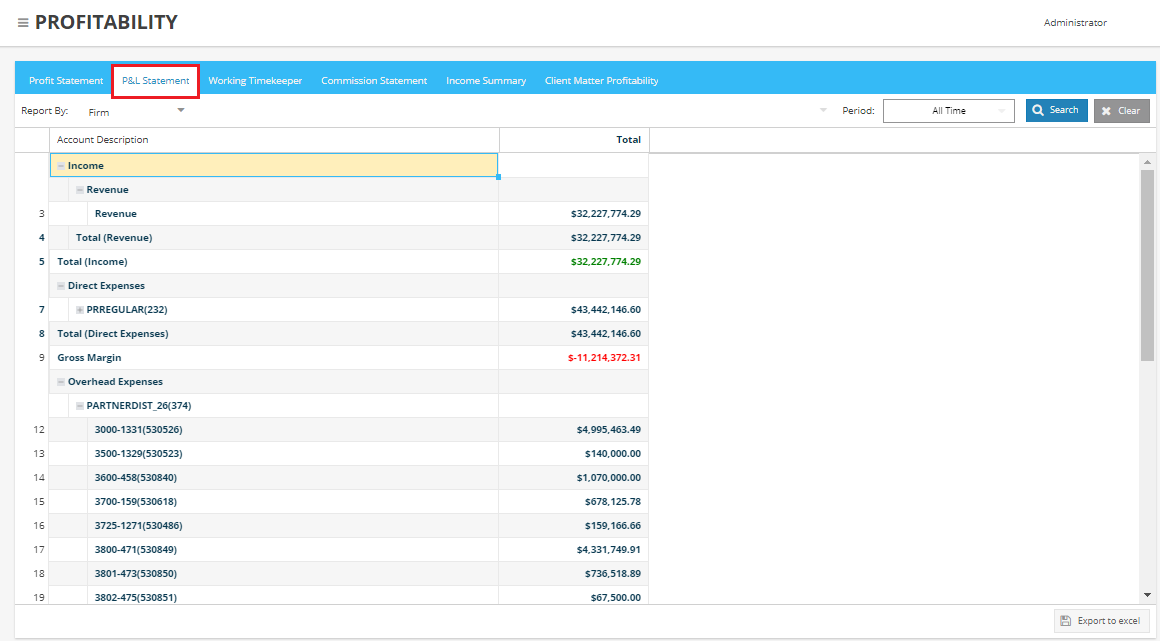Collapse the nested Revenue group
This screenshot has width=1160, height=641.
80,190
